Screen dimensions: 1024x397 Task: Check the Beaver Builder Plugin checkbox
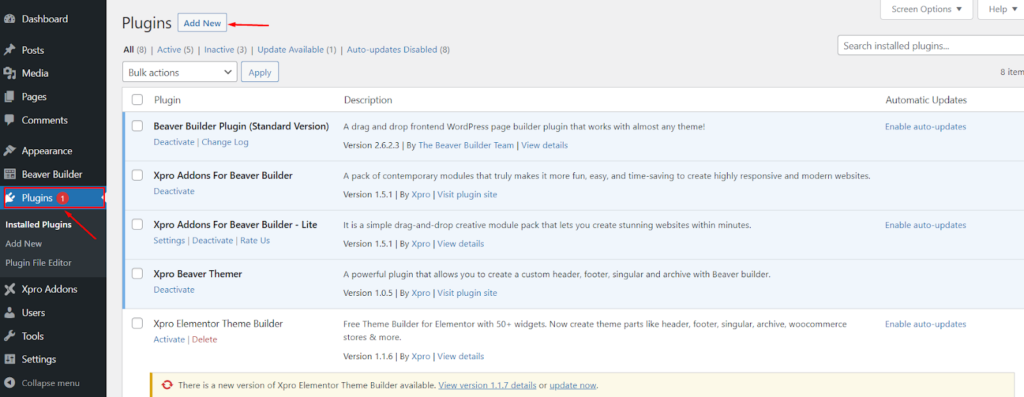[137, 126]
